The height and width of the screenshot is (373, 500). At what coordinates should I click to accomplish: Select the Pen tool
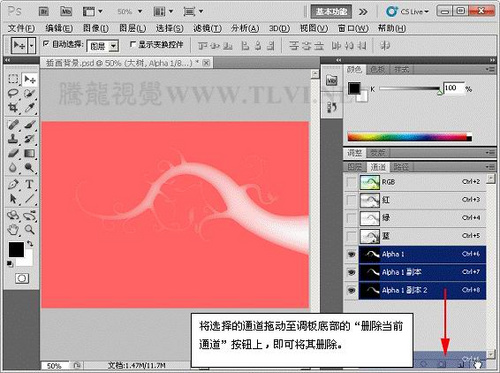point(13,184)
